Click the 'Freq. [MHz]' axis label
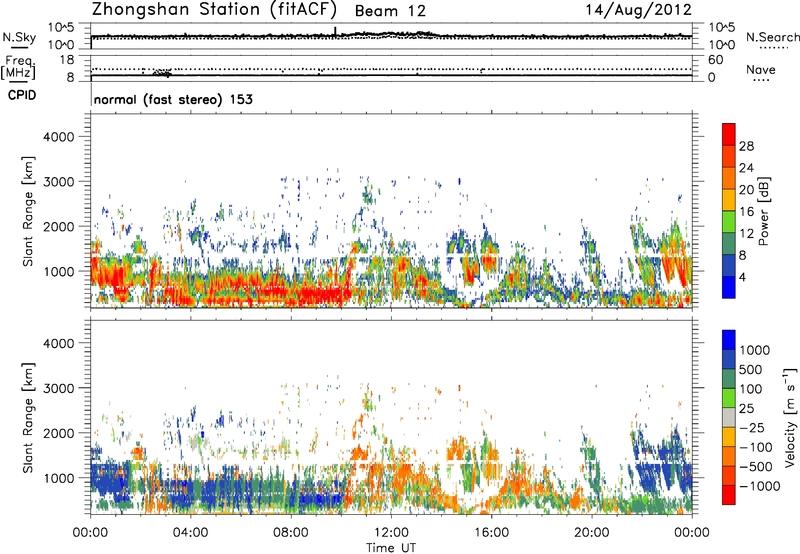Viewport: 800px width, 554px height. [x=18, y=67]
